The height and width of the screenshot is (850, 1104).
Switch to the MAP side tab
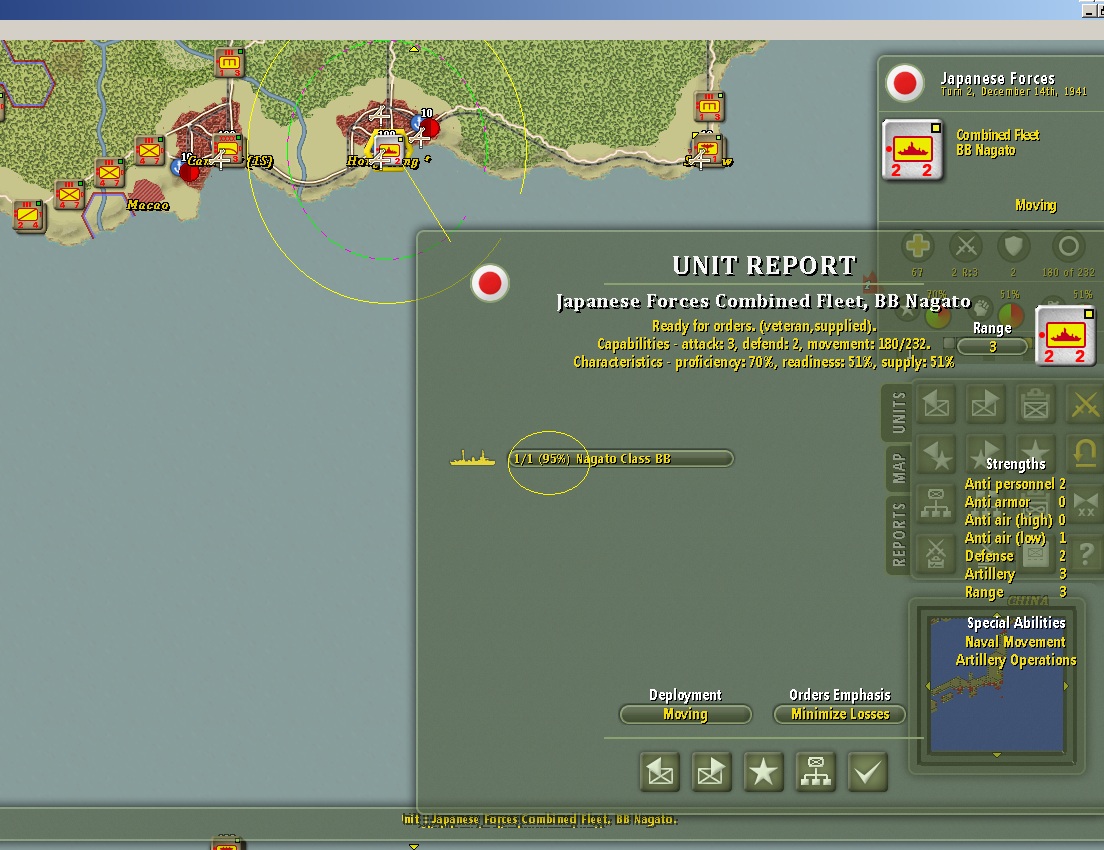pos(898,468)
